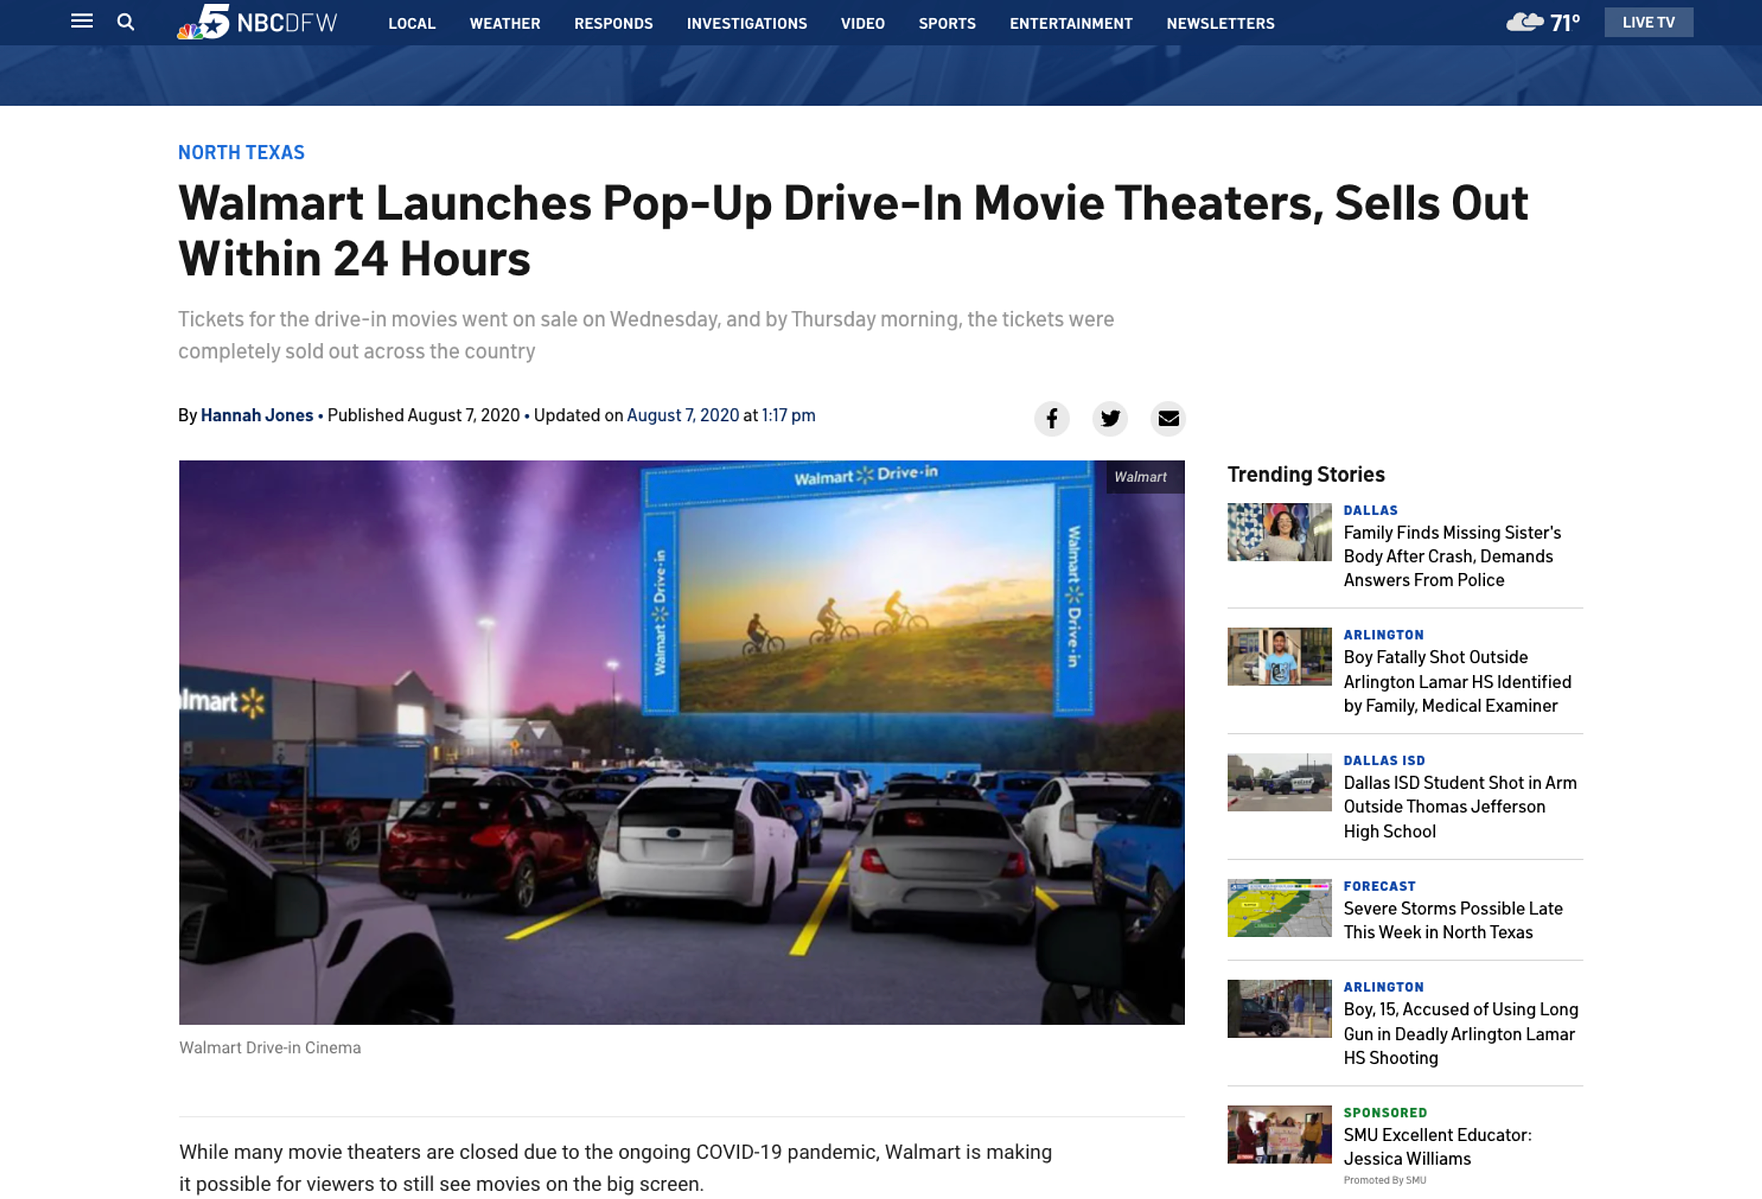Click the 71° temperature reading
Screen dimensions: 1762x1199
click(x=1565, y=22)
